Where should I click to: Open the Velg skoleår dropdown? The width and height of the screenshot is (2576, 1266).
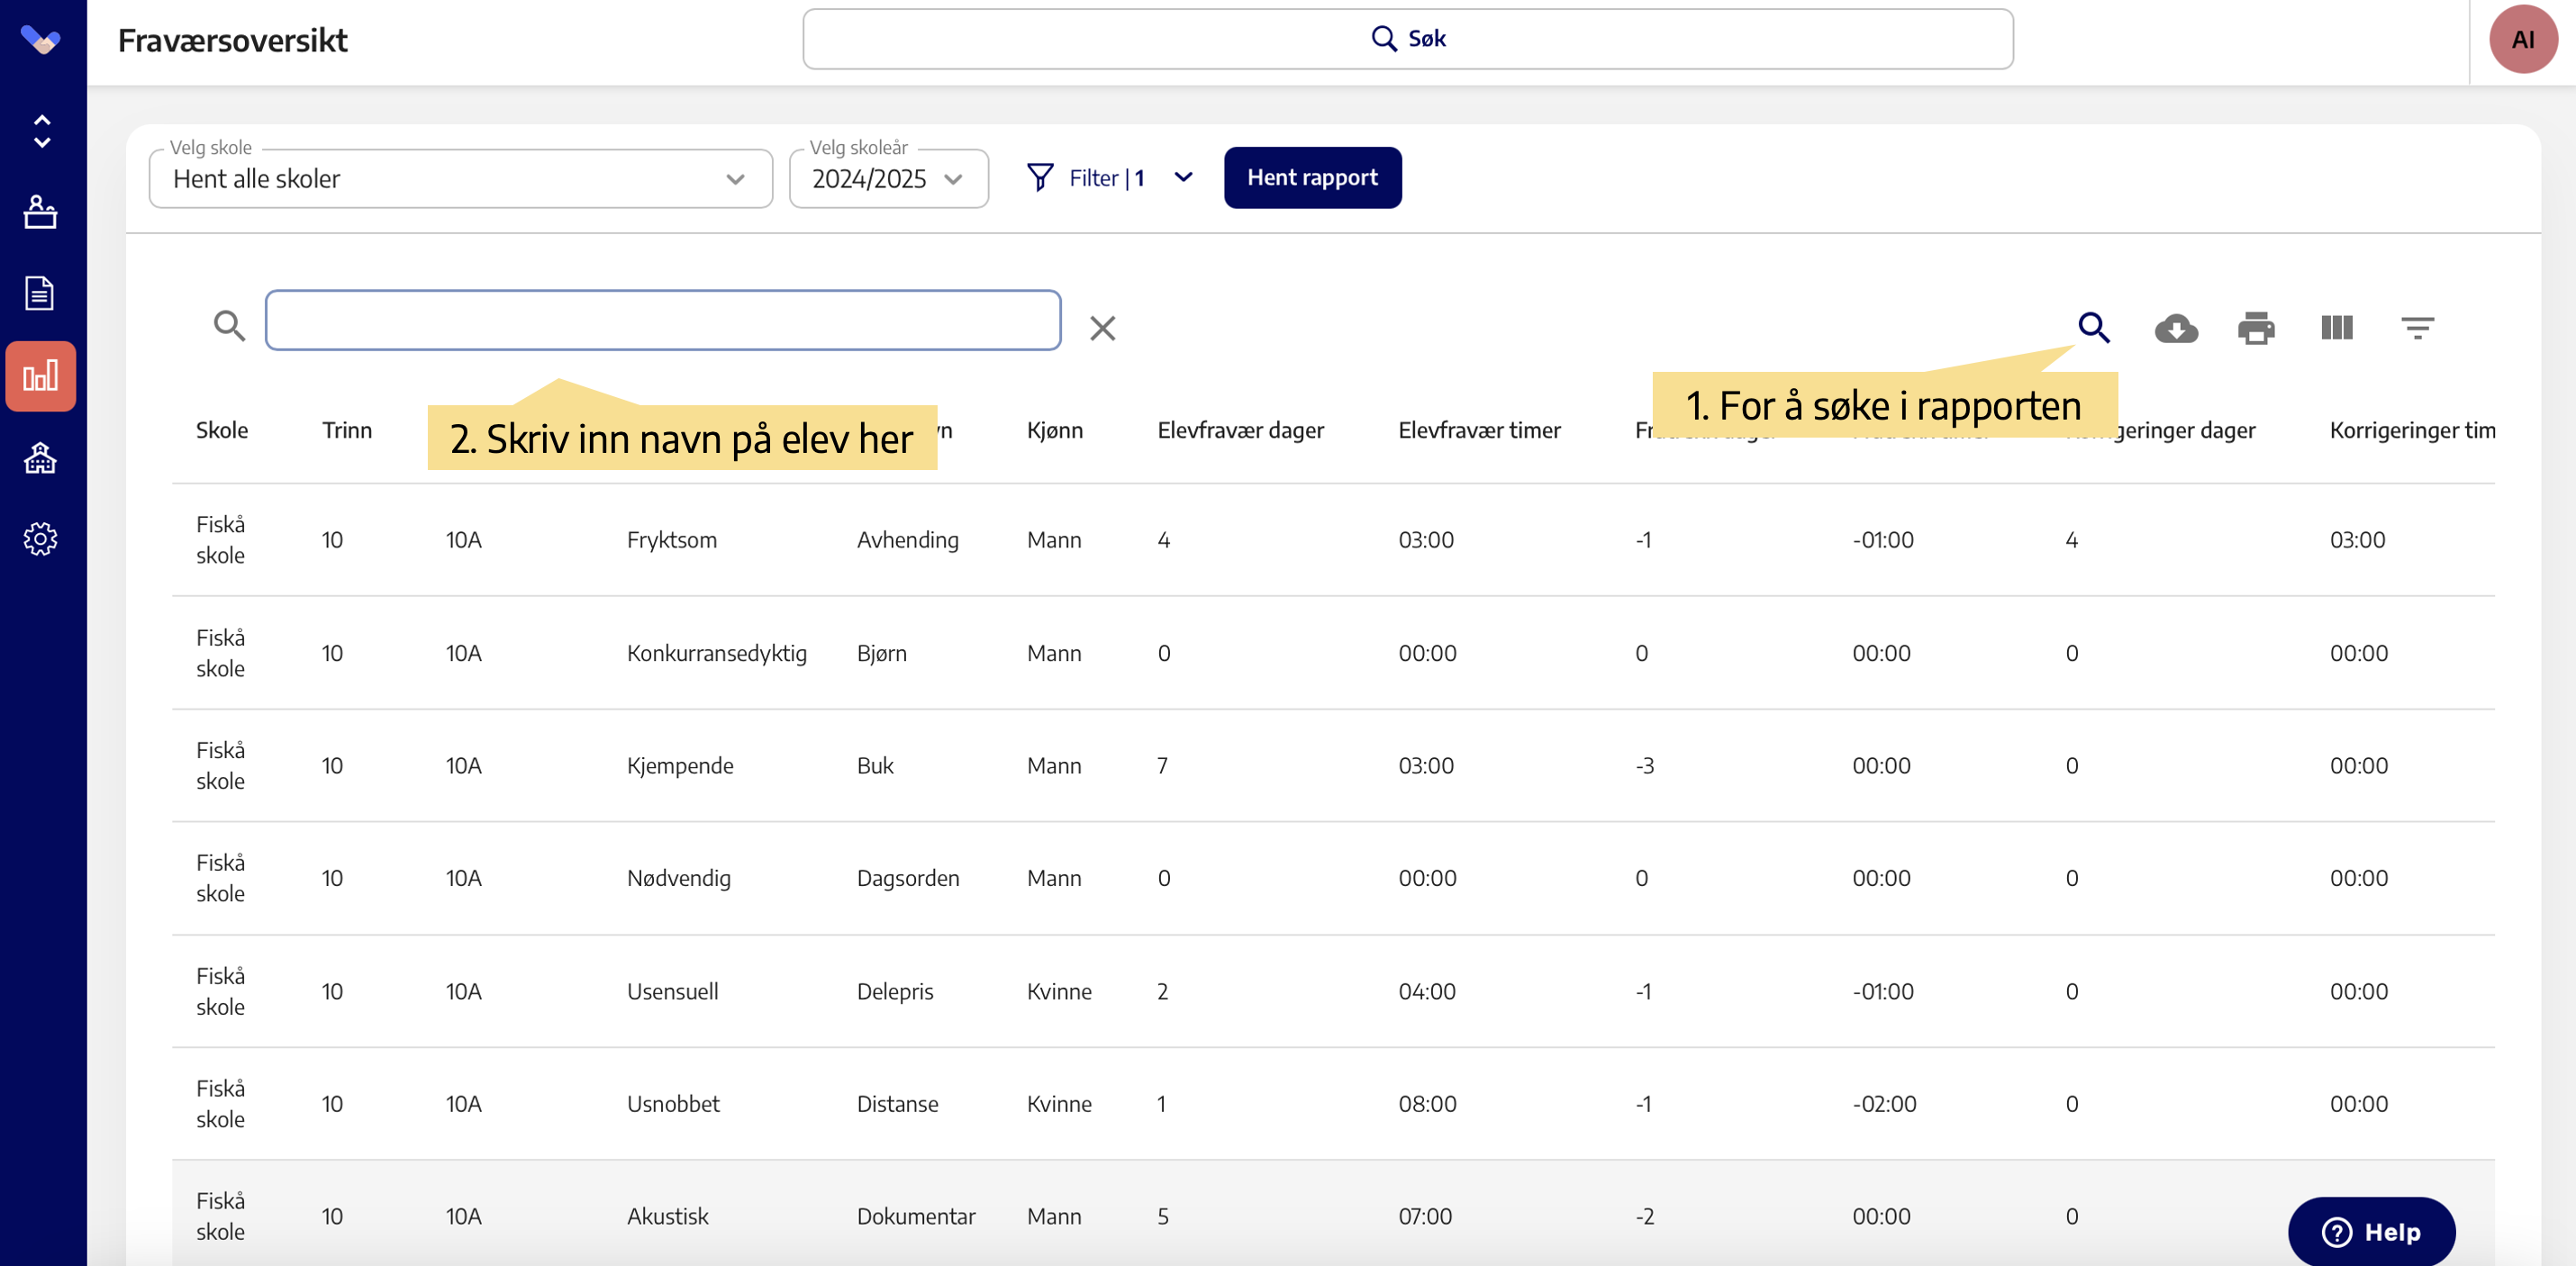(x=888, y=179)
